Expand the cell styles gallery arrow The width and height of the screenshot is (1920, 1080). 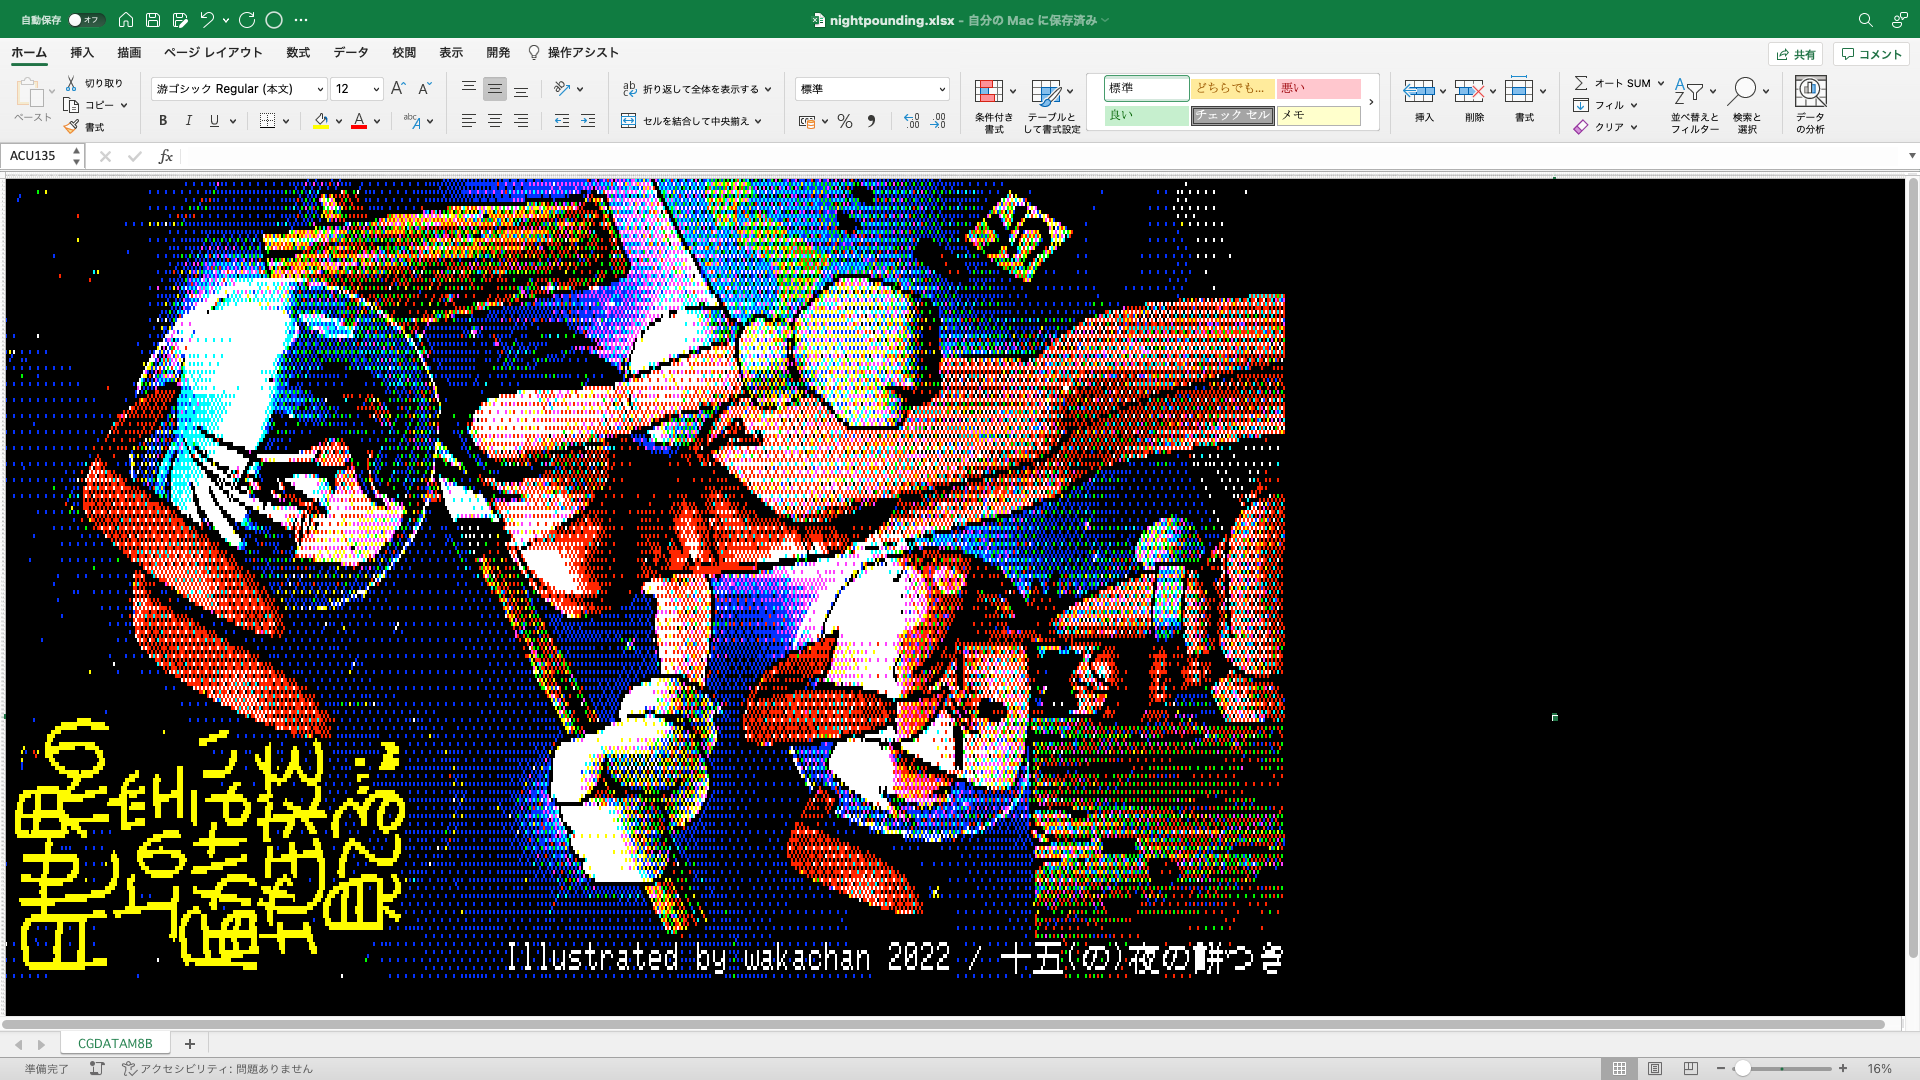tap(1371, 102)
